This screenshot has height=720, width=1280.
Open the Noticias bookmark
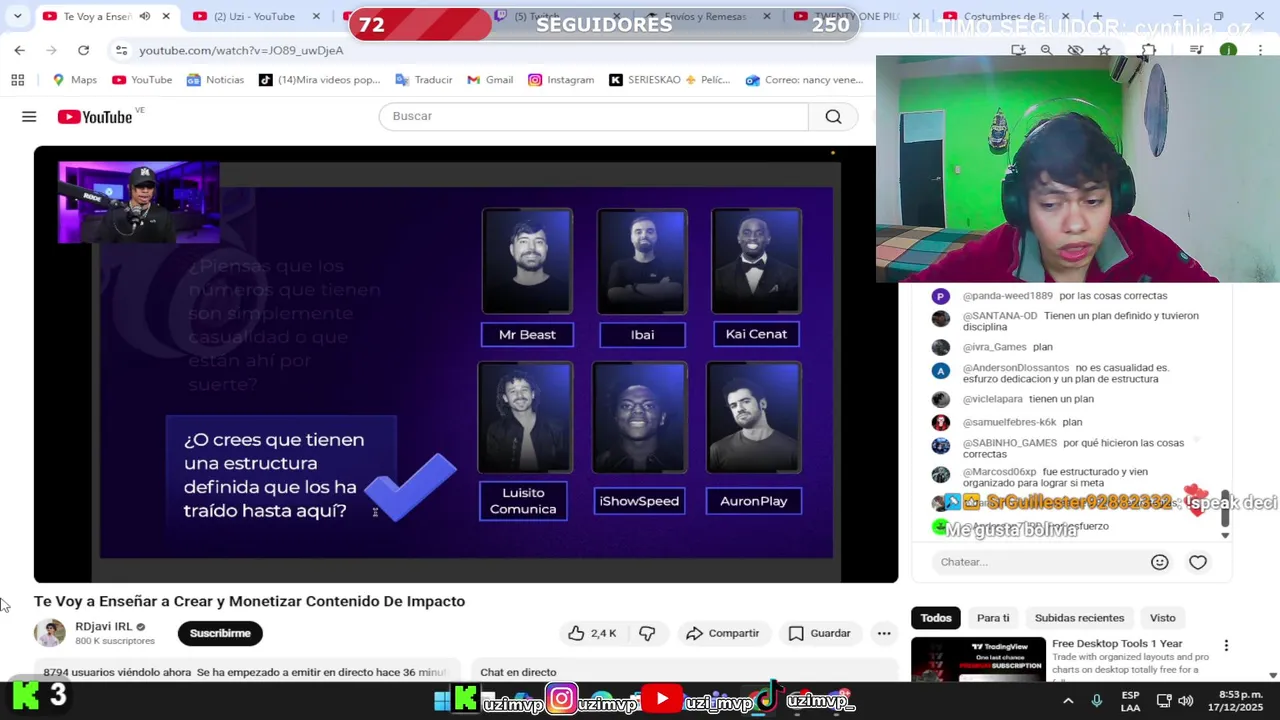215,80
